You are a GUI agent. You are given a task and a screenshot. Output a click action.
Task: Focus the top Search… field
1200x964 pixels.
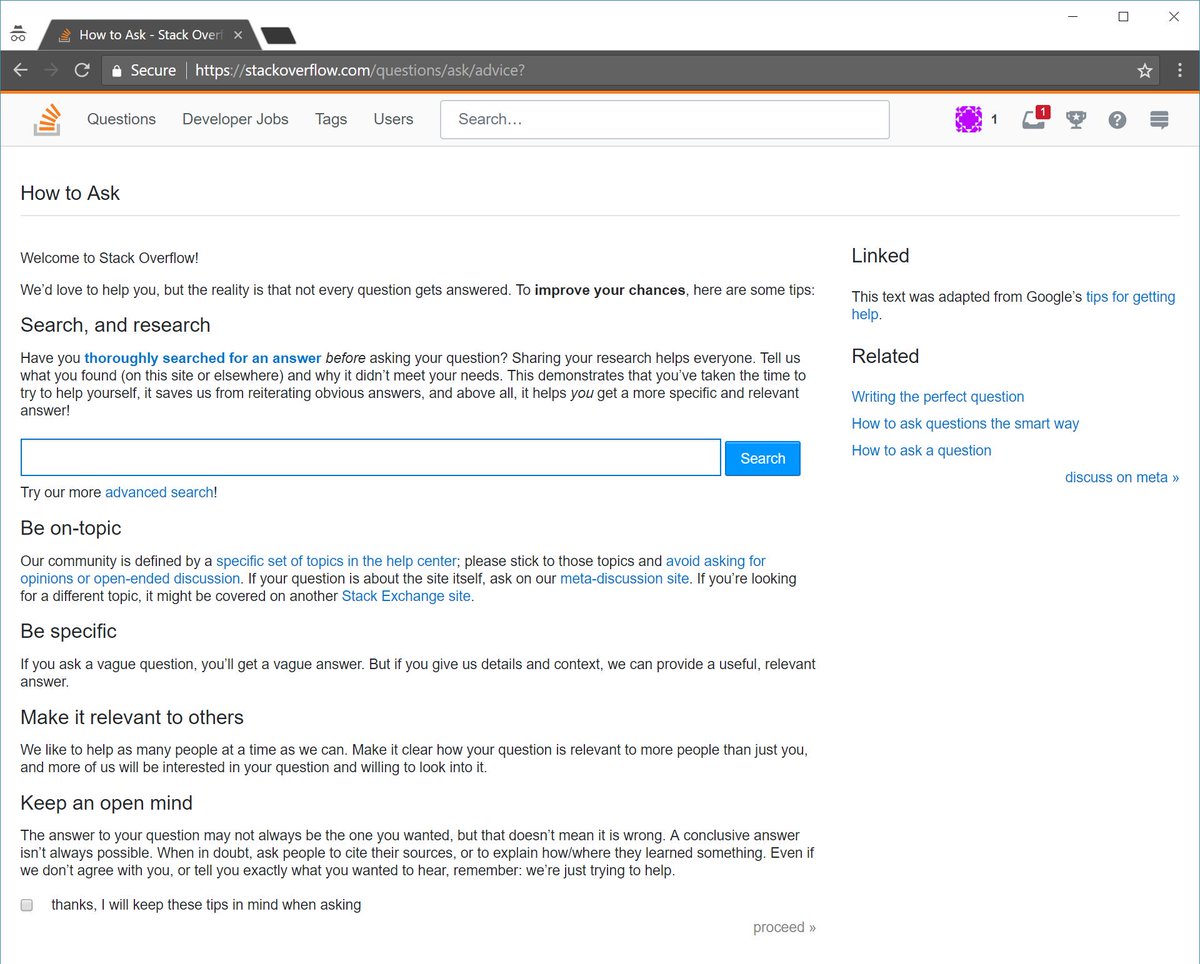click(665, 119)
